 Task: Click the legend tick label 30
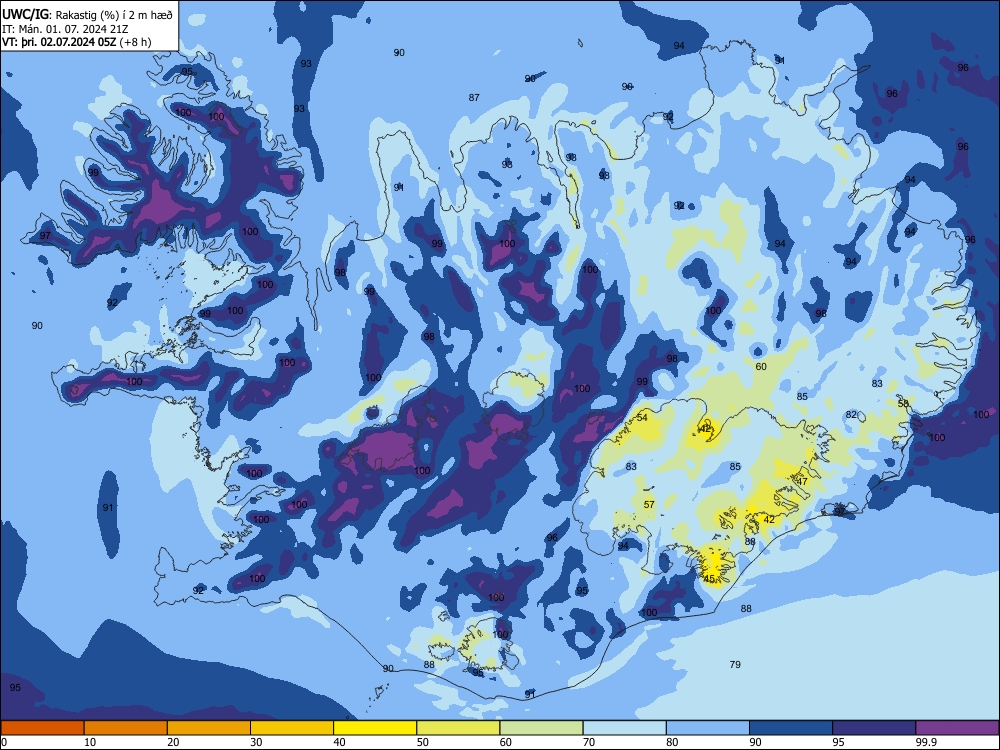[x=256, y=742]
